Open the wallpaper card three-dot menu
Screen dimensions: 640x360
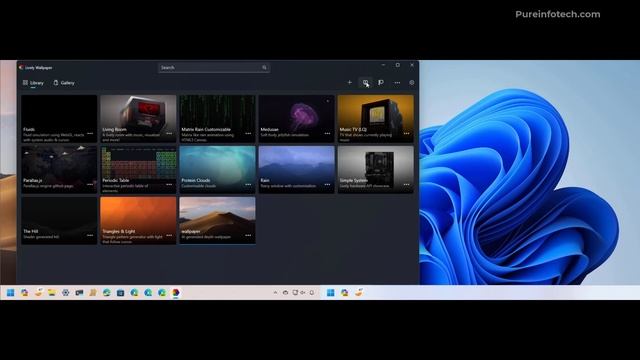248,236
